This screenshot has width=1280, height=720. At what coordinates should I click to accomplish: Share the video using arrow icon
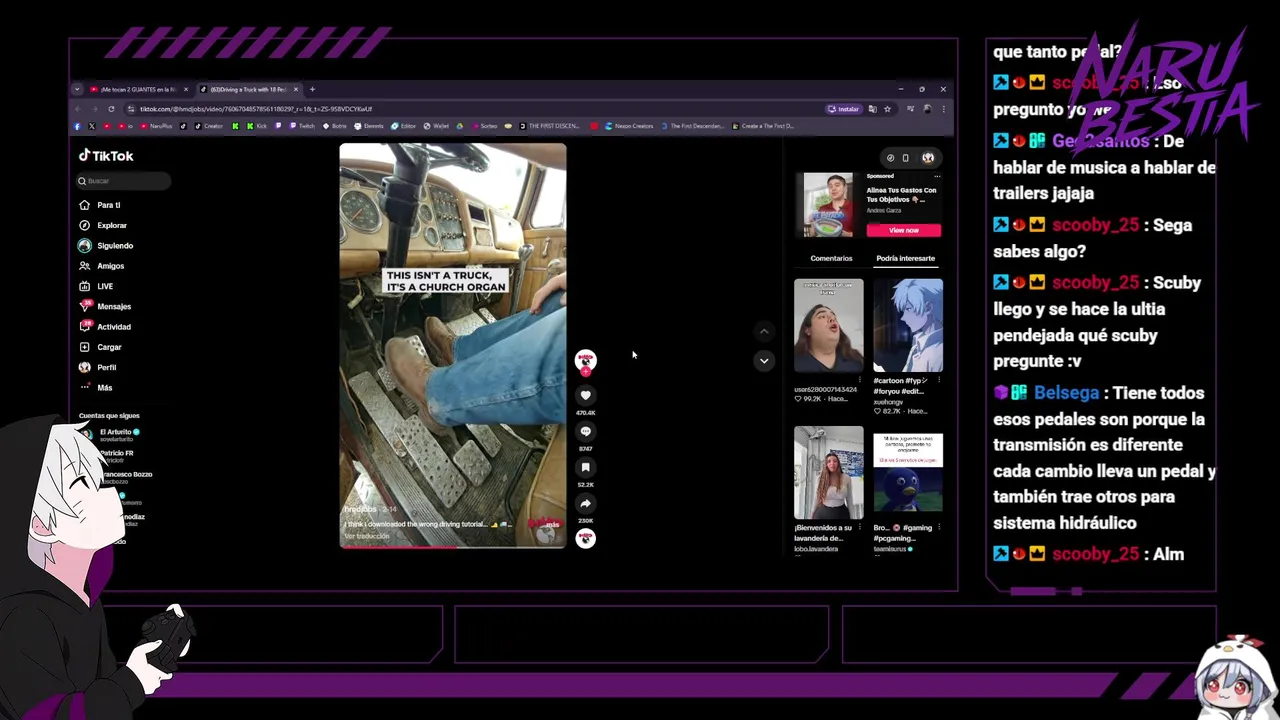pos(586,503)
